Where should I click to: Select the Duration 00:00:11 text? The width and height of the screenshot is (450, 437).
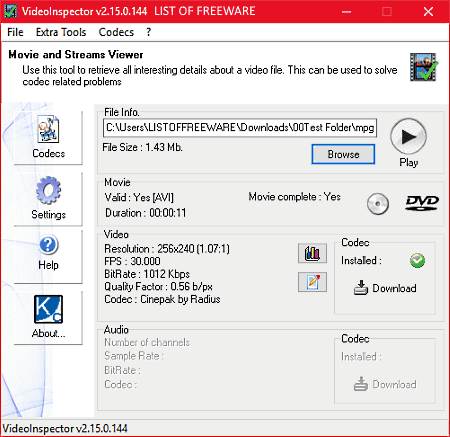146,213
